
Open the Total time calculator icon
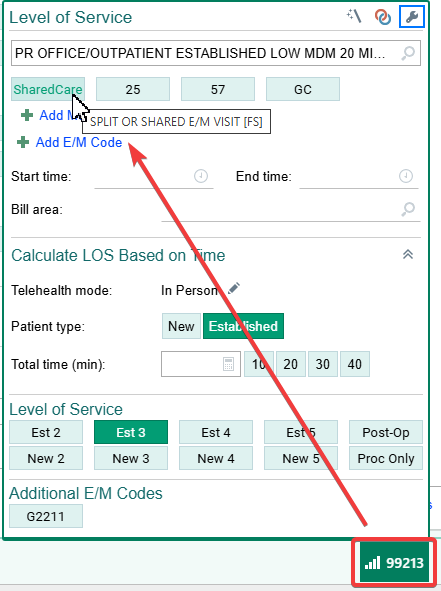click(228, 364)
